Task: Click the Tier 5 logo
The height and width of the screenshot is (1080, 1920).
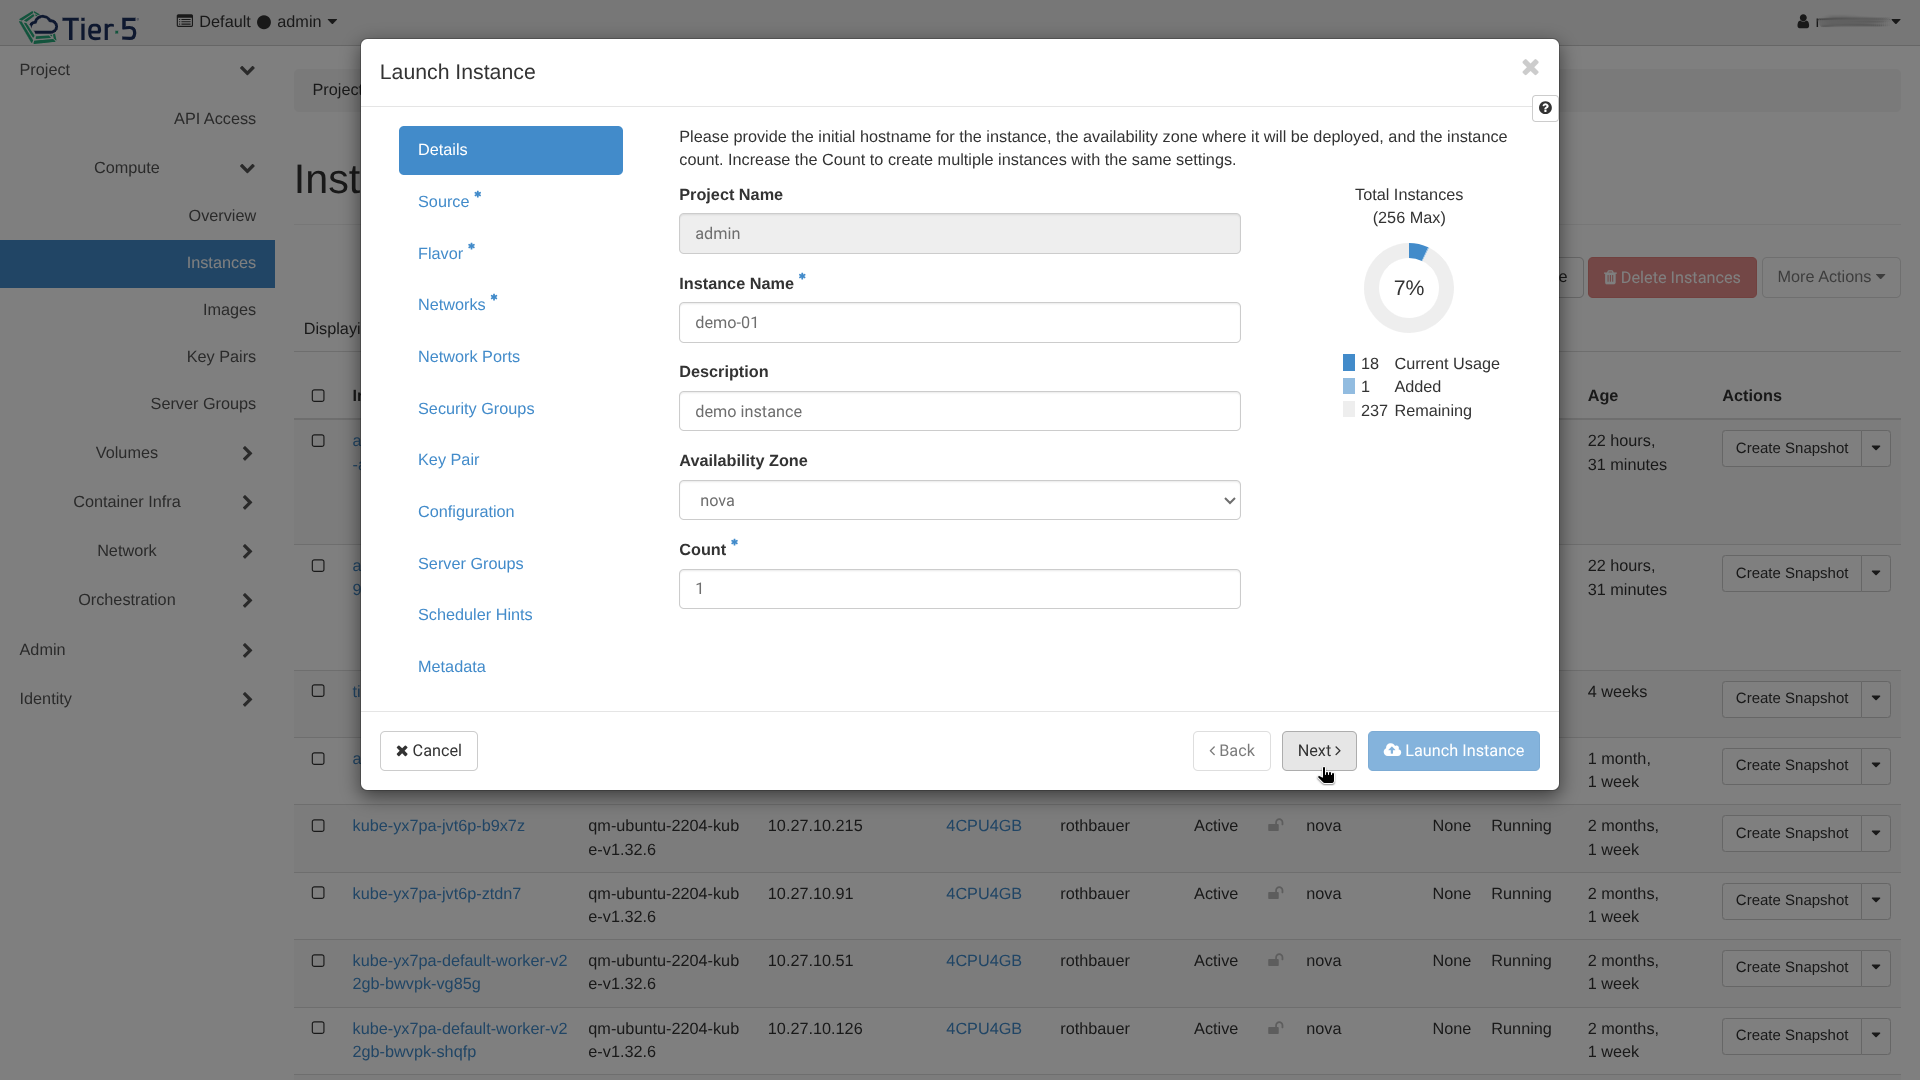Action: pos(79,27)
